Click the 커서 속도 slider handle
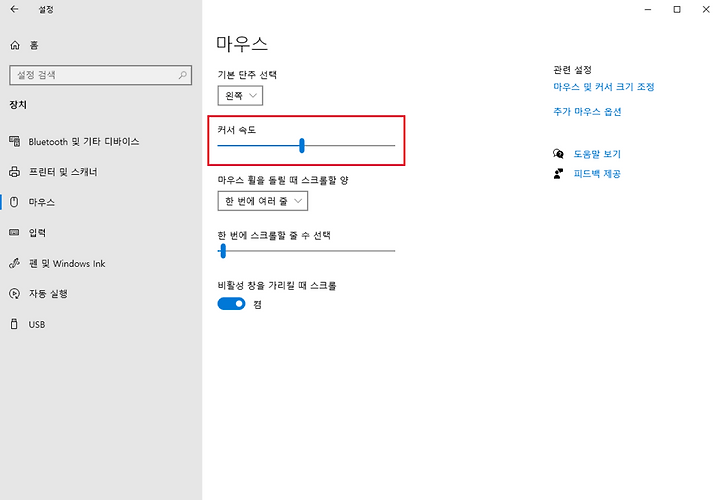720x500 pixels. click(x=302, y=146)
